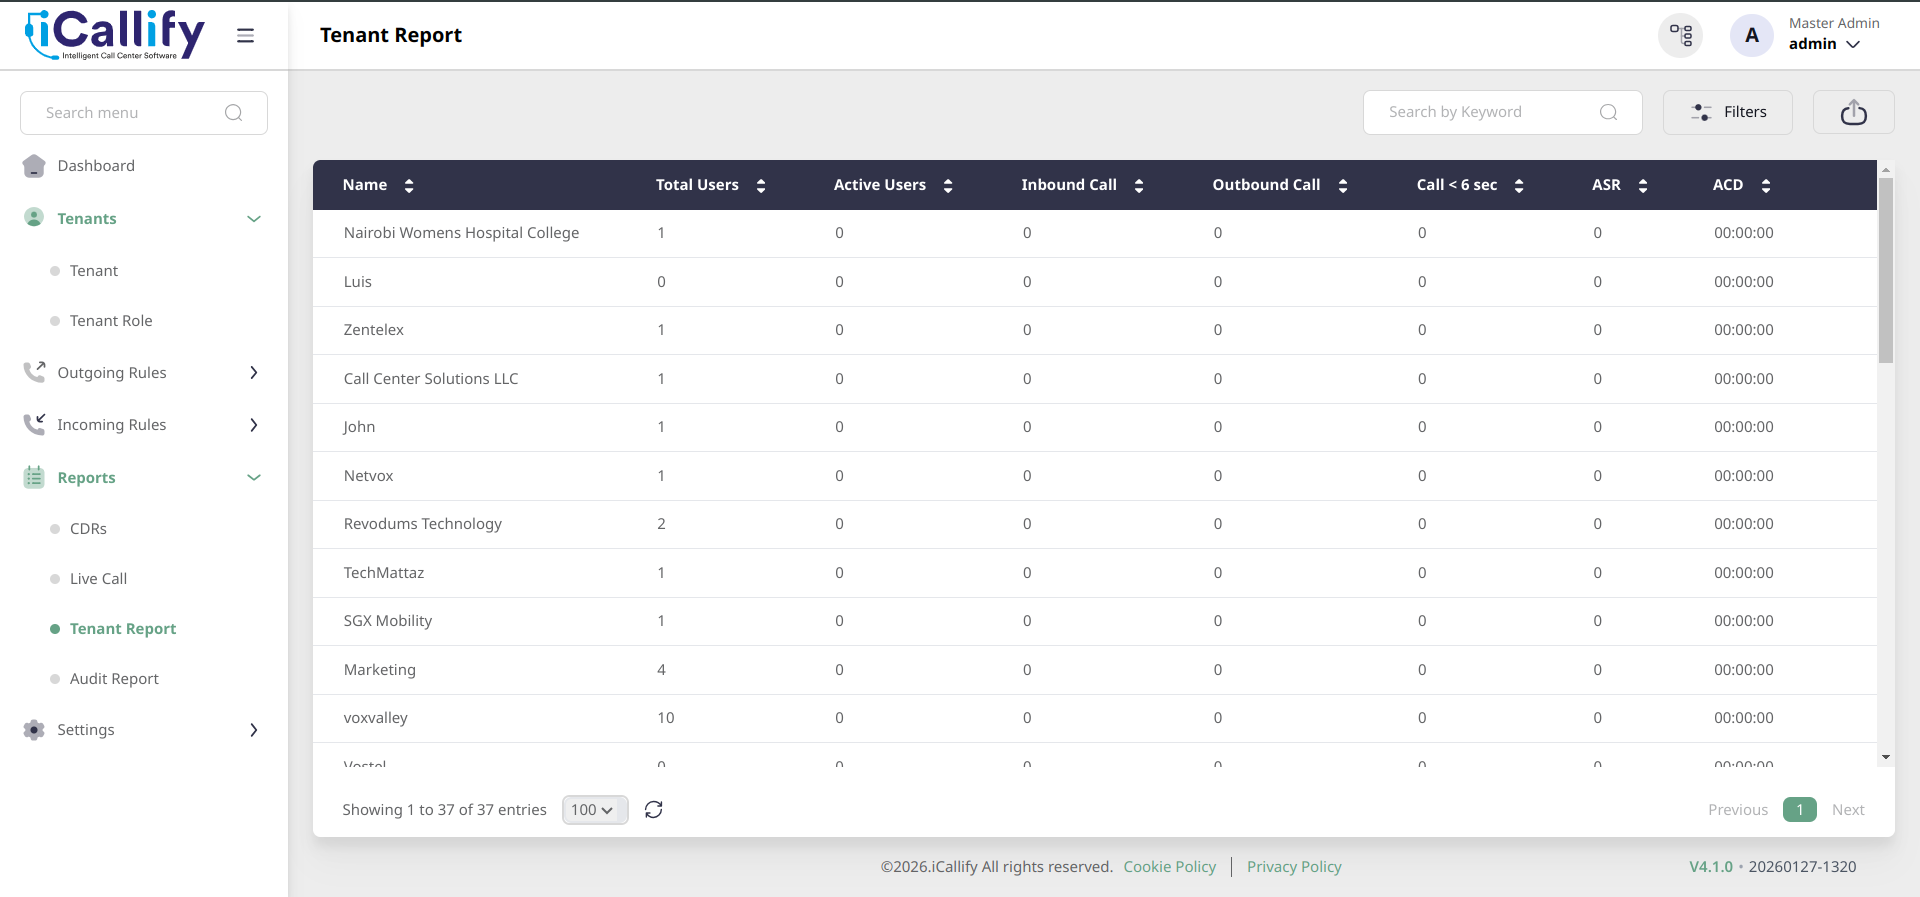
Task: Click the hamburger menu toggle icon
Action: pos(245,36)
